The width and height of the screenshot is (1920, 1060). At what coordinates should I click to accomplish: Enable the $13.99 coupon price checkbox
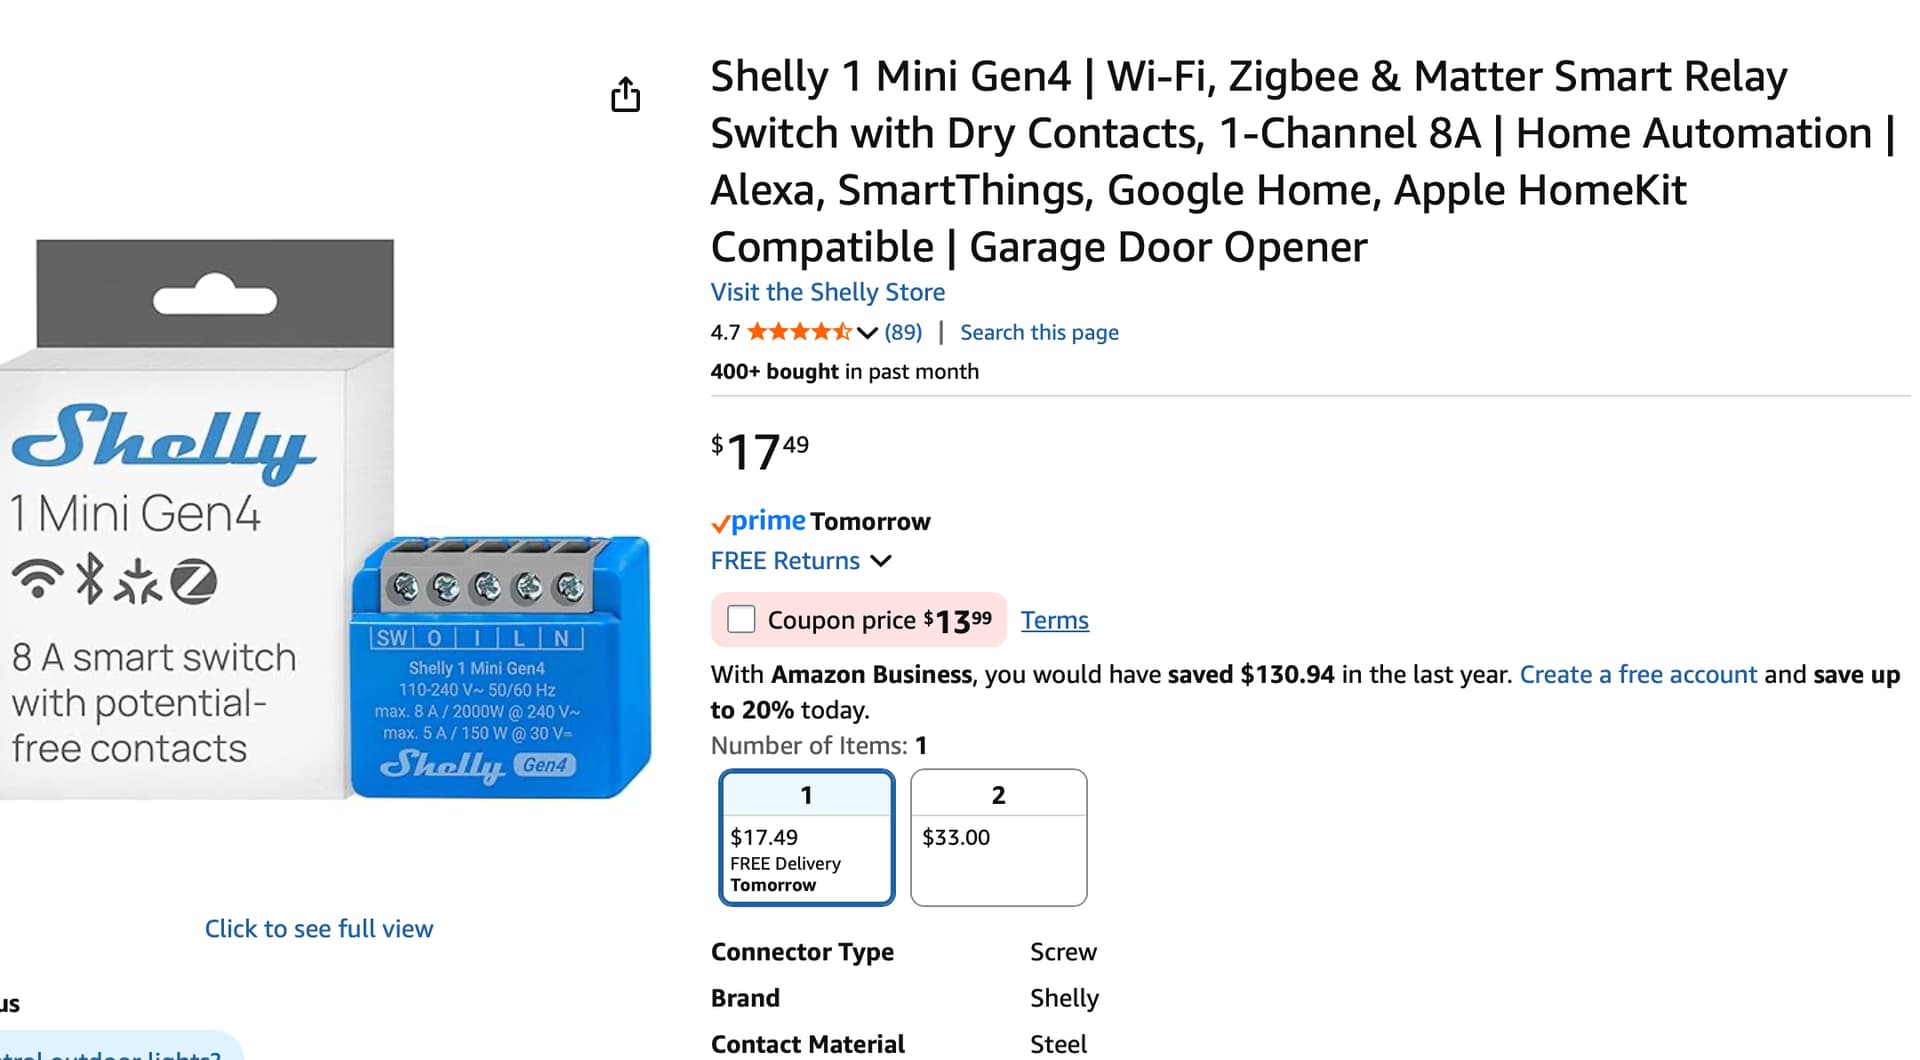click(741, 620)
